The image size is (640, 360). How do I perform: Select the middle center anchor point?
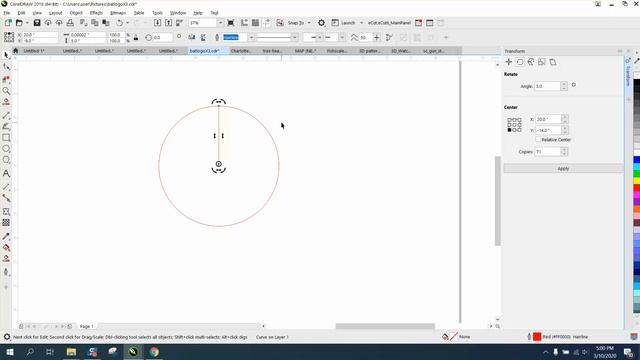pyautogui.click(x=514, y=125)
